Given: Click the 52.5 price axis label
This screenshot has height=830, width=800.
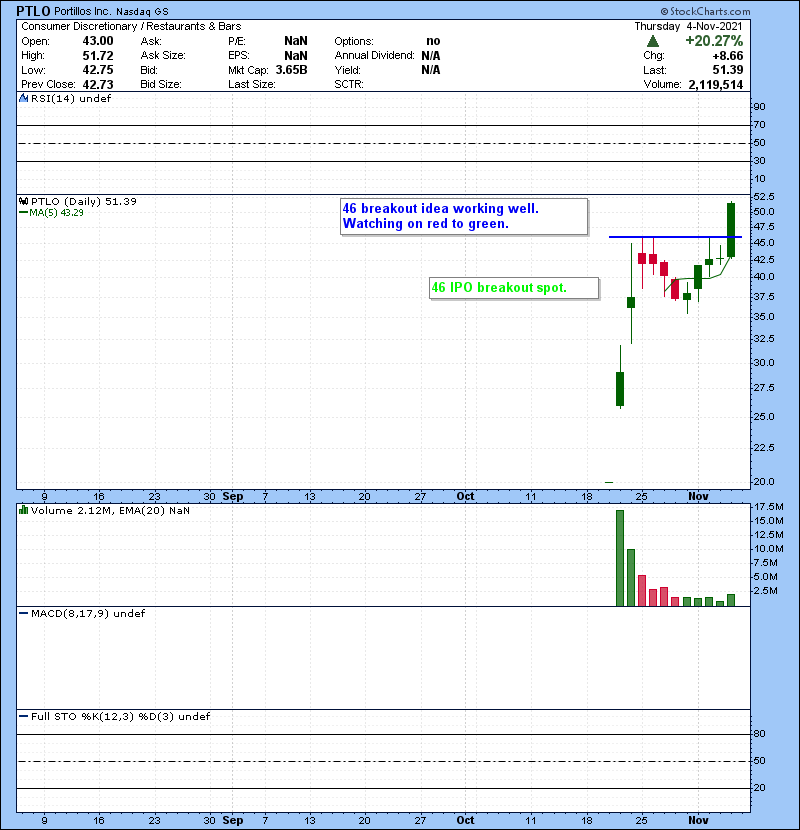Looking at the screenshot, I should click(764, 196).
